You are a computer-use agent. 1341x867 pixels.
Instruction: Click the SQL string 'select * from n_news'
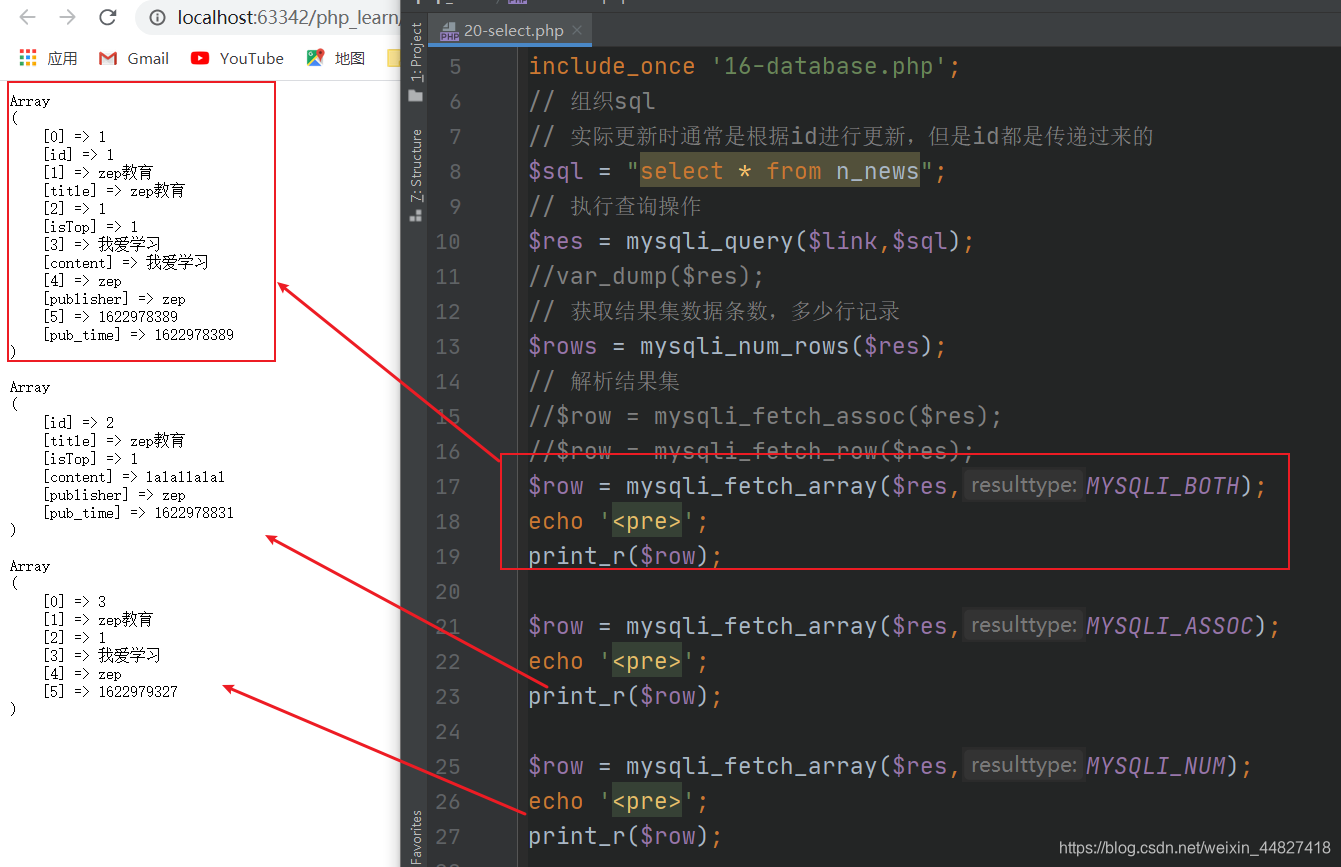coord(779,172)
